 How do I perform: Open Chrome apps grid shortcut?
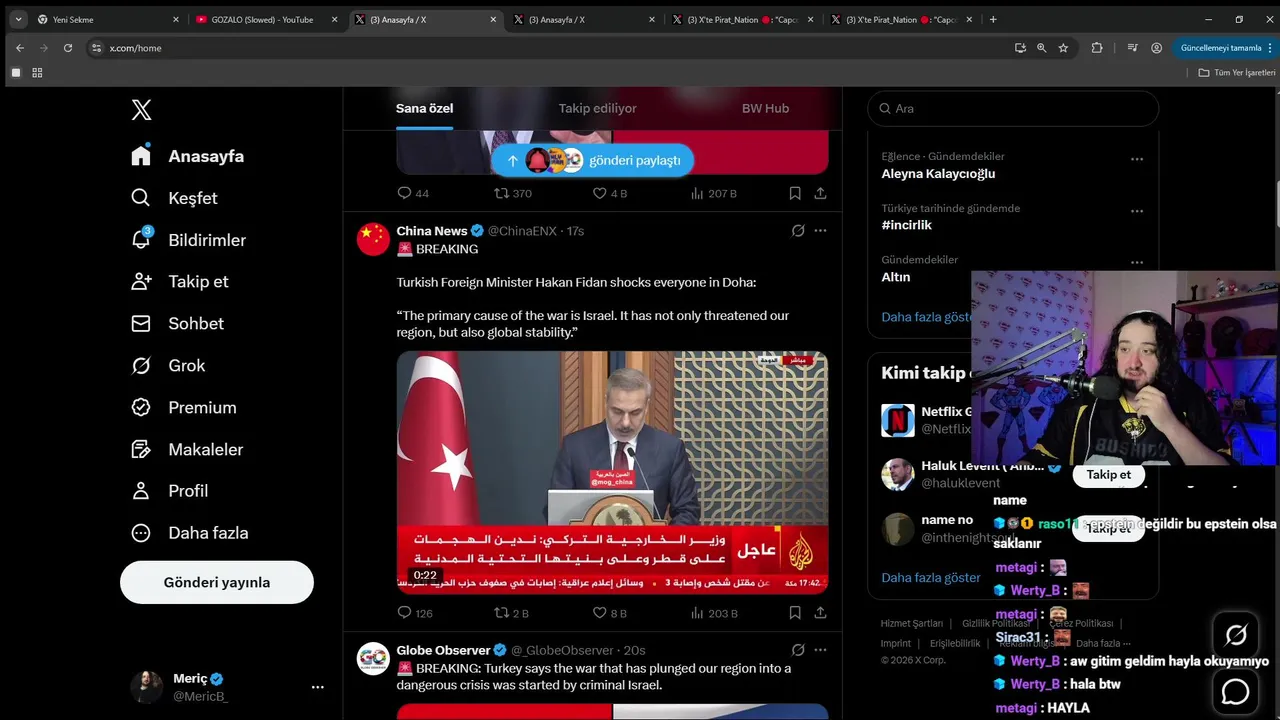tap(37, 72)
